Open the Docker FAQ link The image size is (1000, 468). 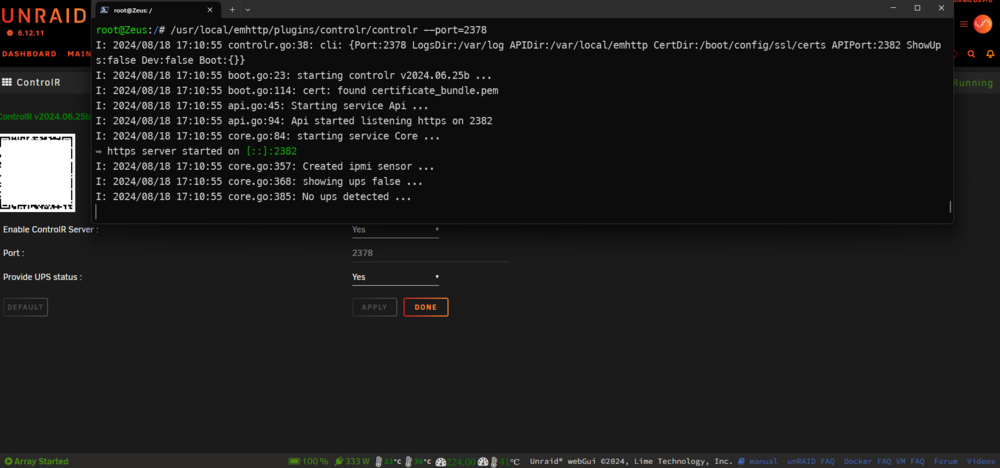point(867,461)
